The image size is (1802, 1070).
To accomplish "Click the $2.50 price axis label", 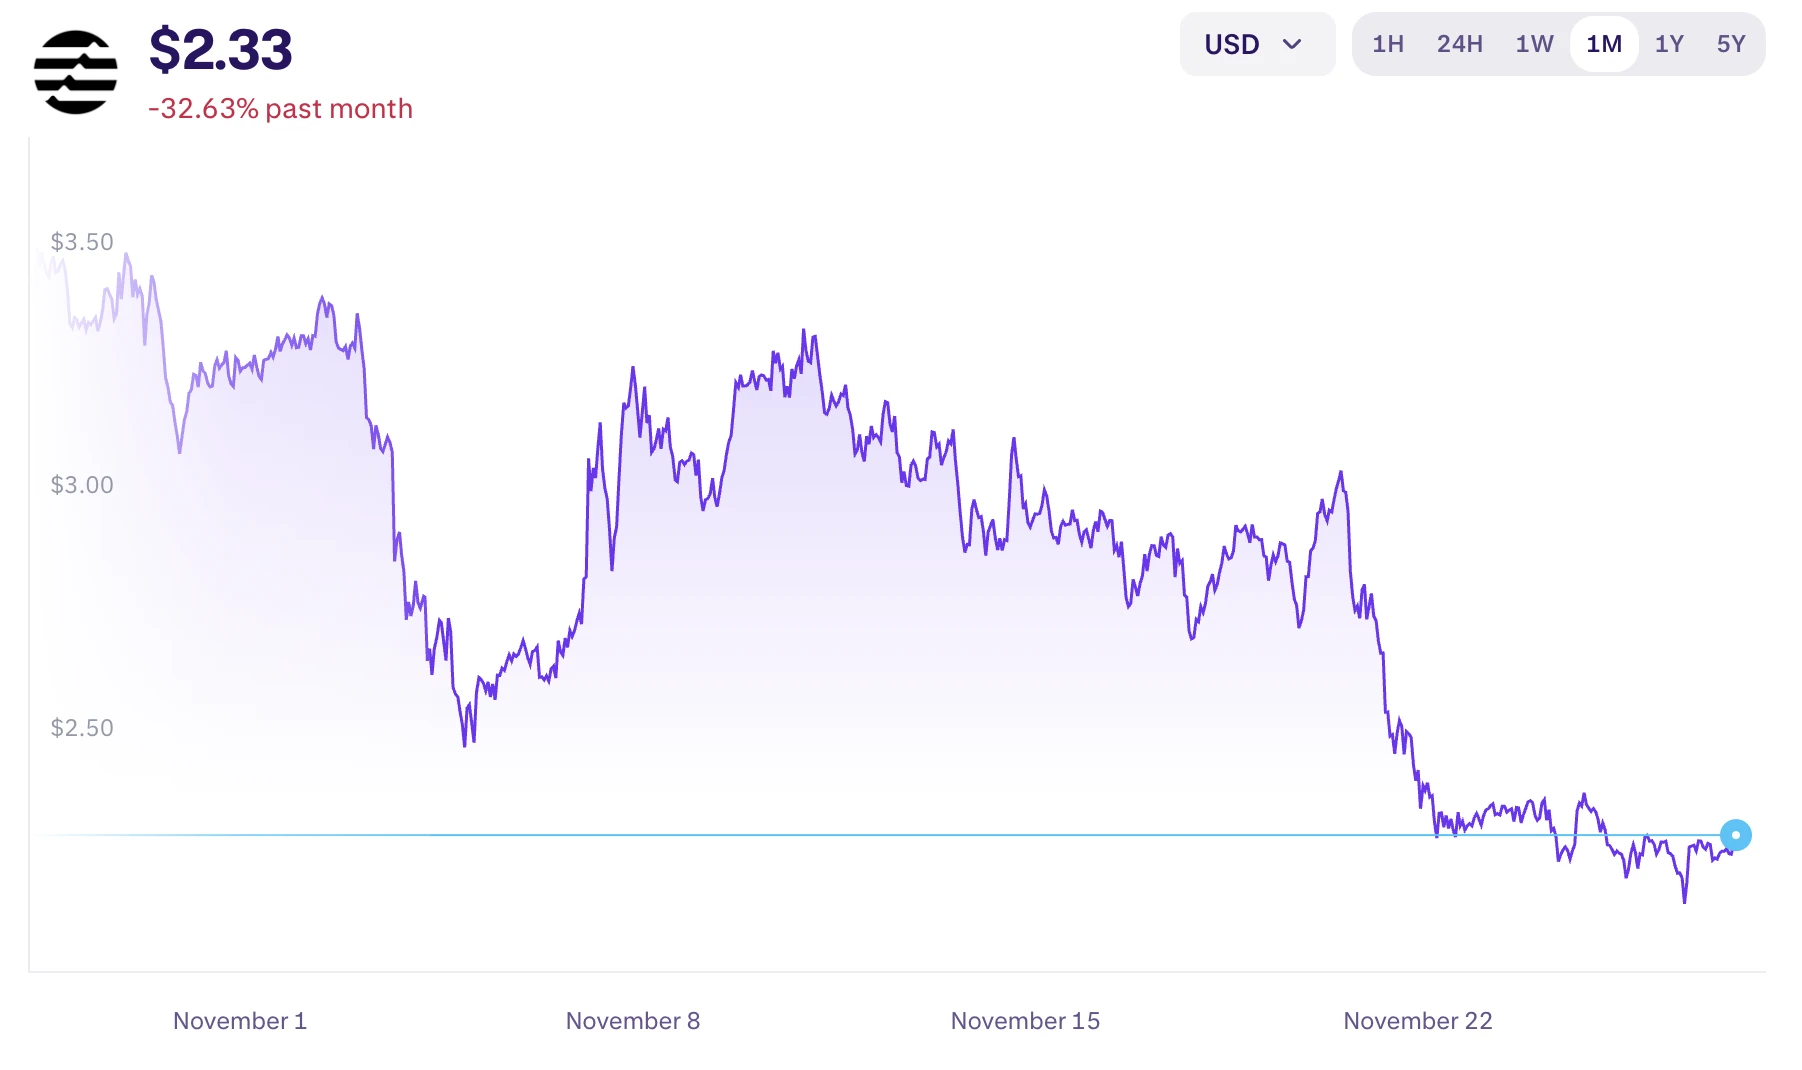I will (82, 728).
